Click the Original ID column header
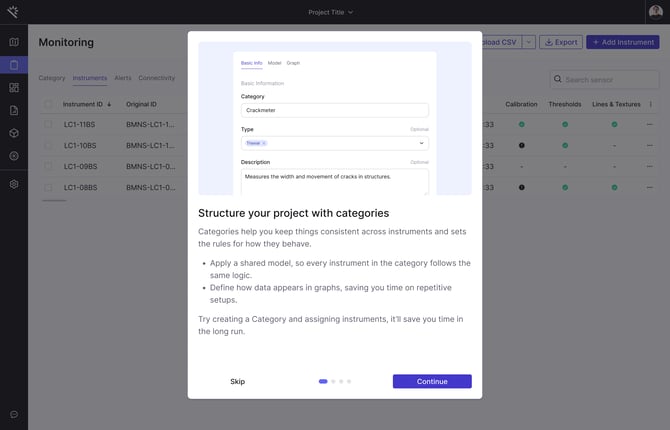Image resolution: width=670 pixels, height=430 pixels. tap(141, 104)
